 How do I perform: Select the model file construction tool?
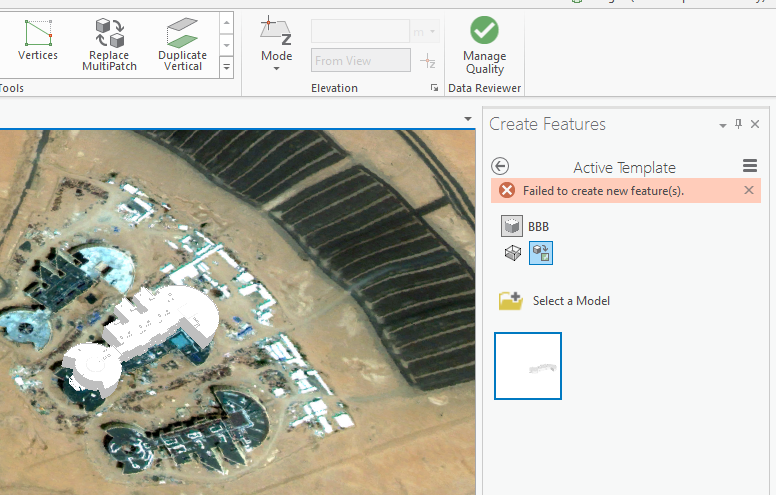[541, 253]
